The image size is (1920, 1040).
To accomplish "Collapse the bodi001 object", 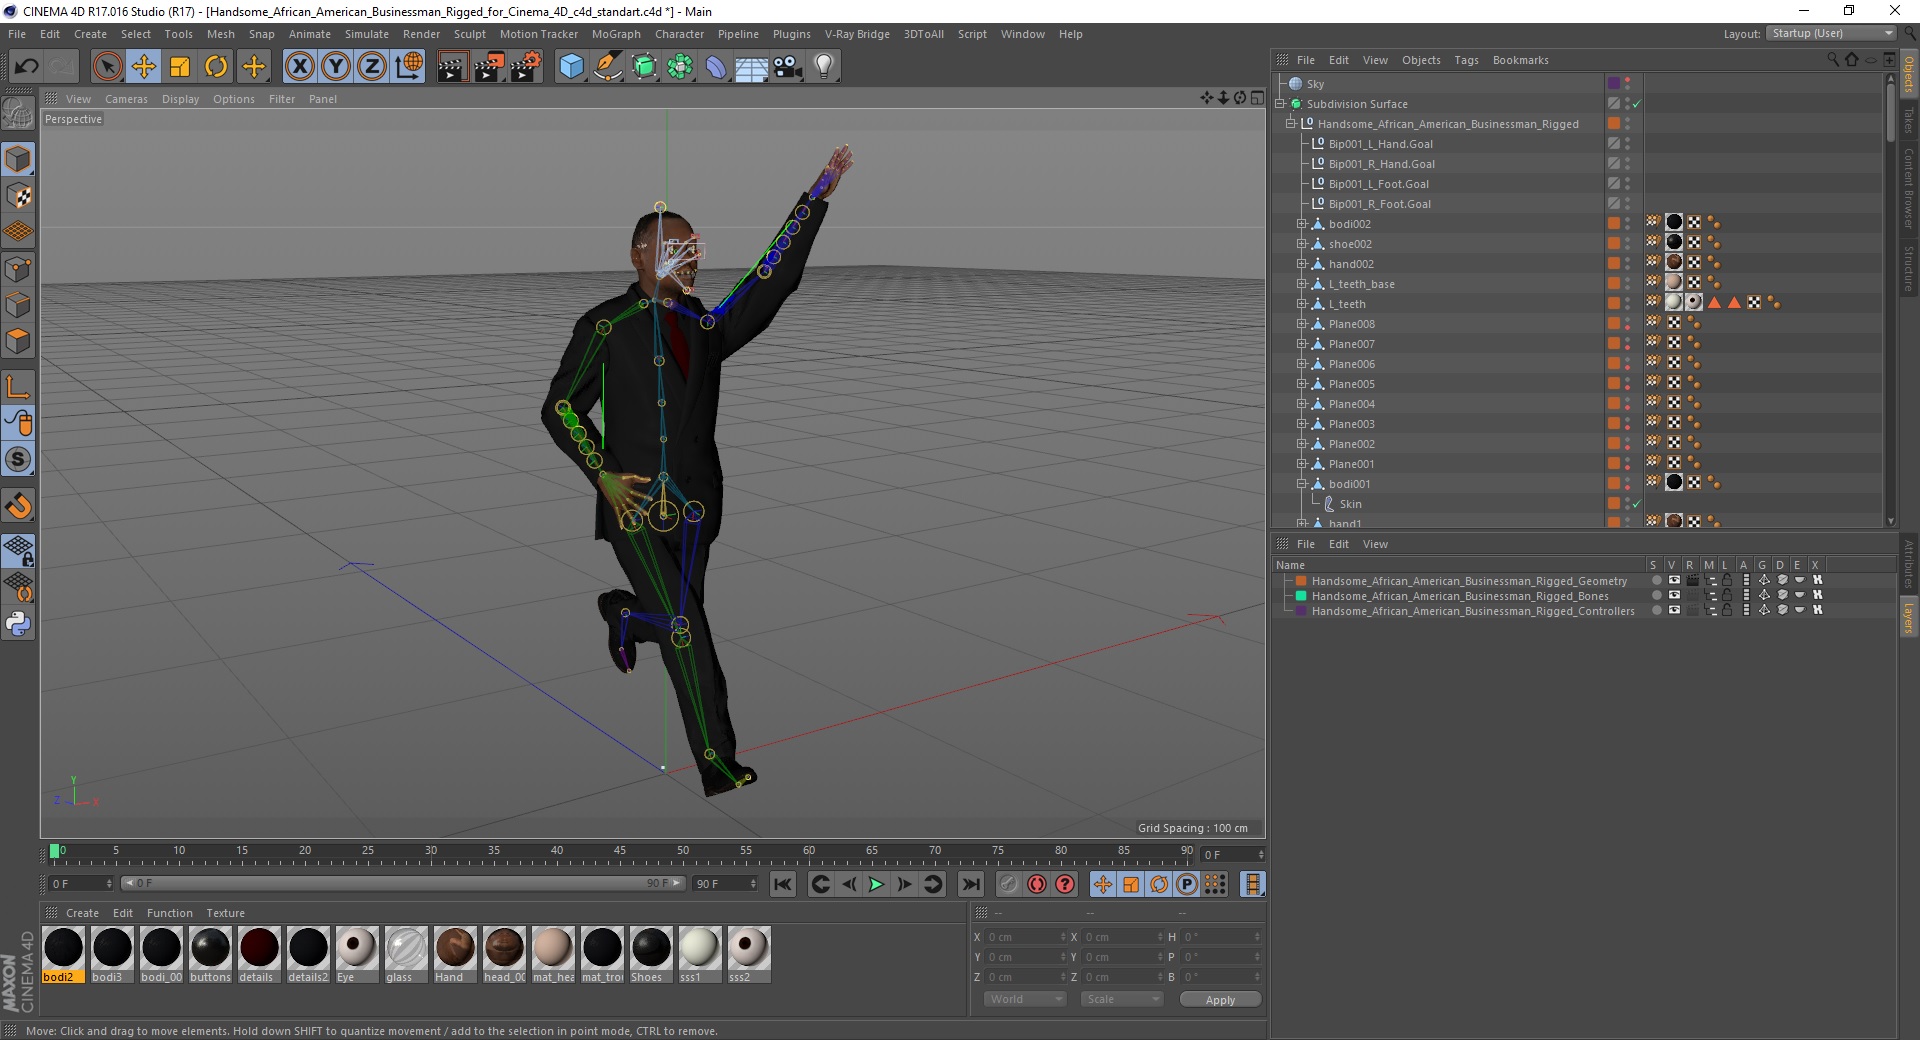I will point(1302,484).
